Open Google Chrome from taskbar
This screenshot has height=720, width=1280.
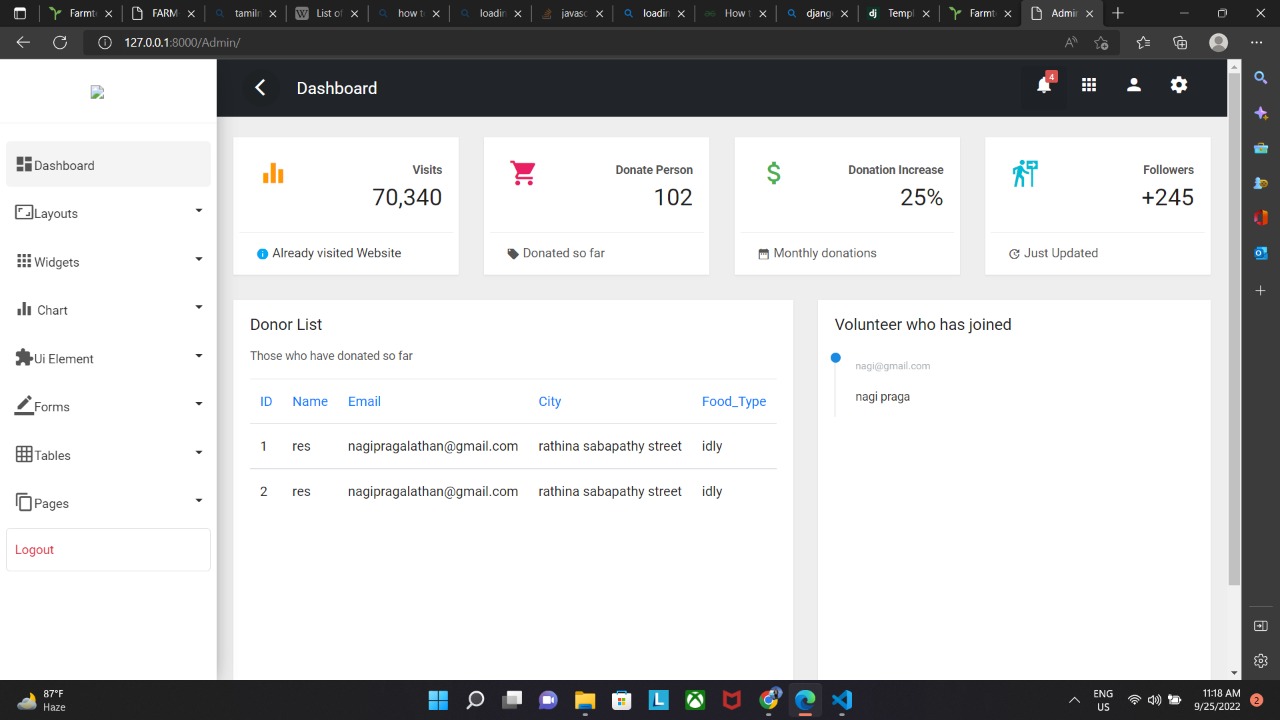(769, 700)
